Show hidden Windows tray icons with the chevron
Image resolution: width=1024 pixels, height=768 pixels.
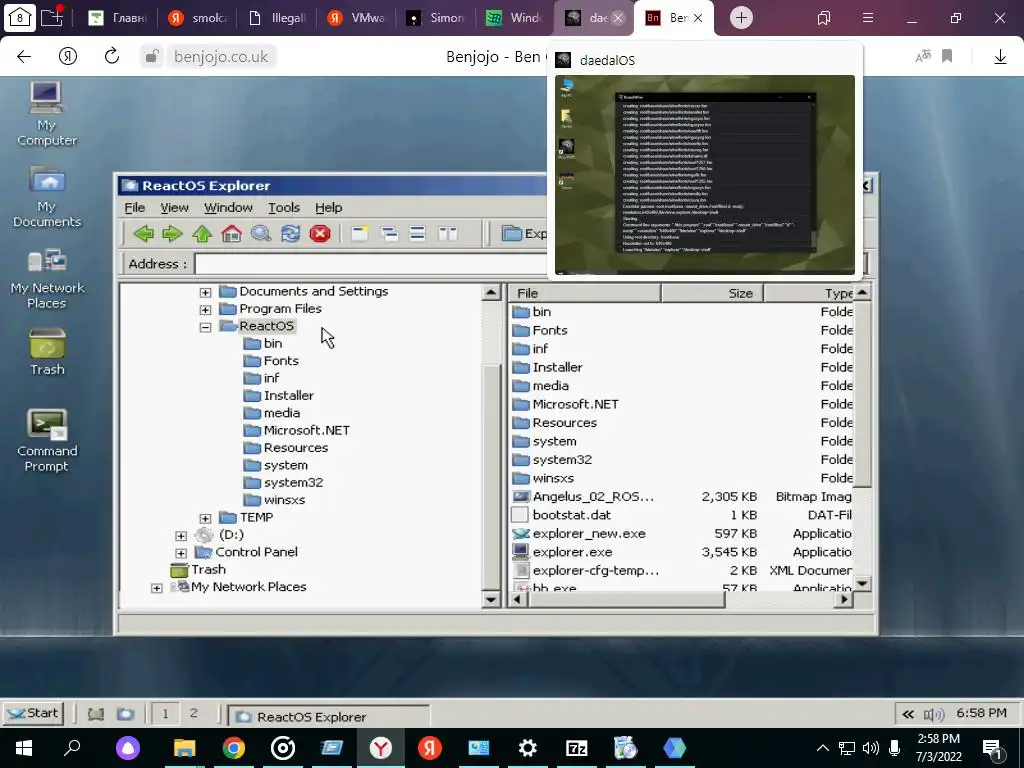823,748
